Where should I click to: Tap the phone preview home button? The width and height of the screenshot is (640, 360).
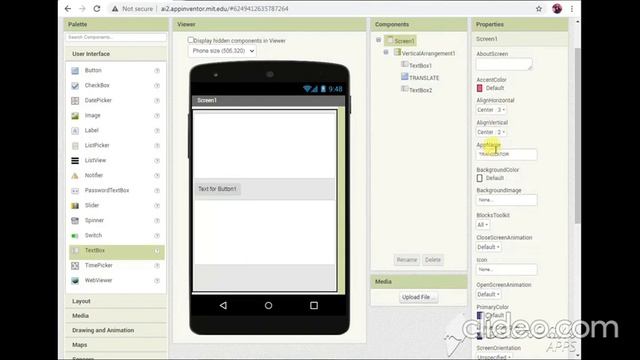coord(268,305)
